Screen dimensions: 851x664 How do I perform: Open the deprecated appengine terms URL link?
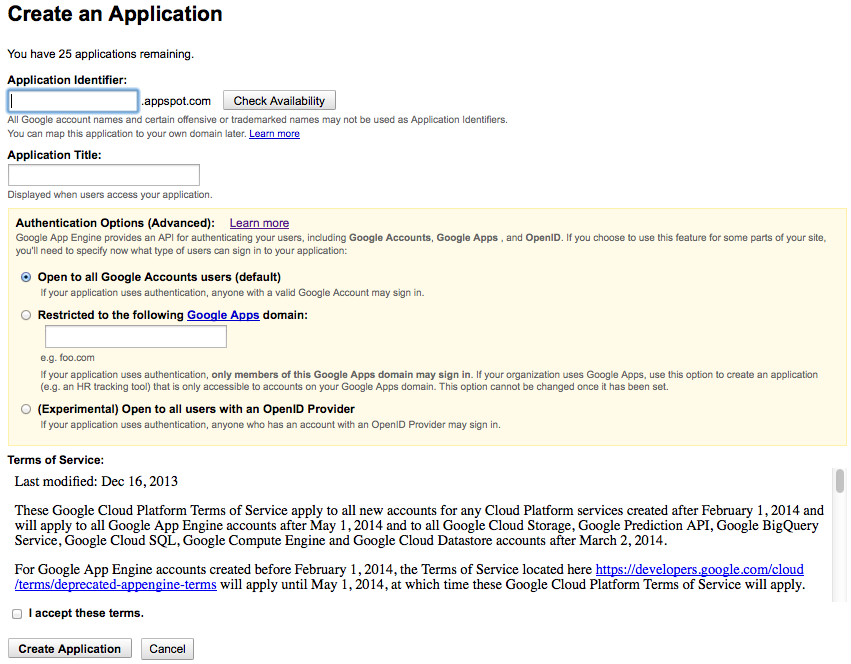pyautogui.click(x=700, y=570)
